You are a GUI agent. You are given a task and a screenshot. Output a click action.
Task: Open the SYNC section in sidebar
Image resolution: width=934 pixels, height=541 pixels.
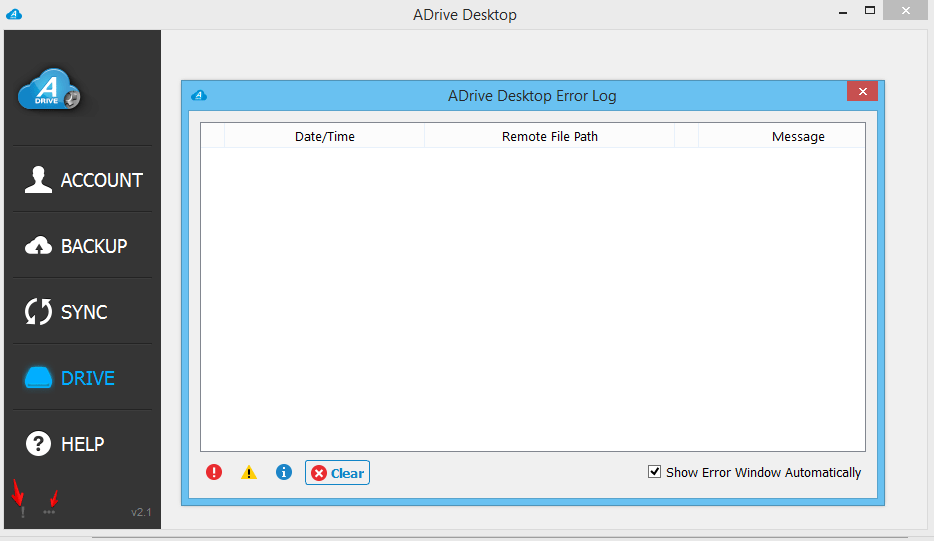click(66, 312)
